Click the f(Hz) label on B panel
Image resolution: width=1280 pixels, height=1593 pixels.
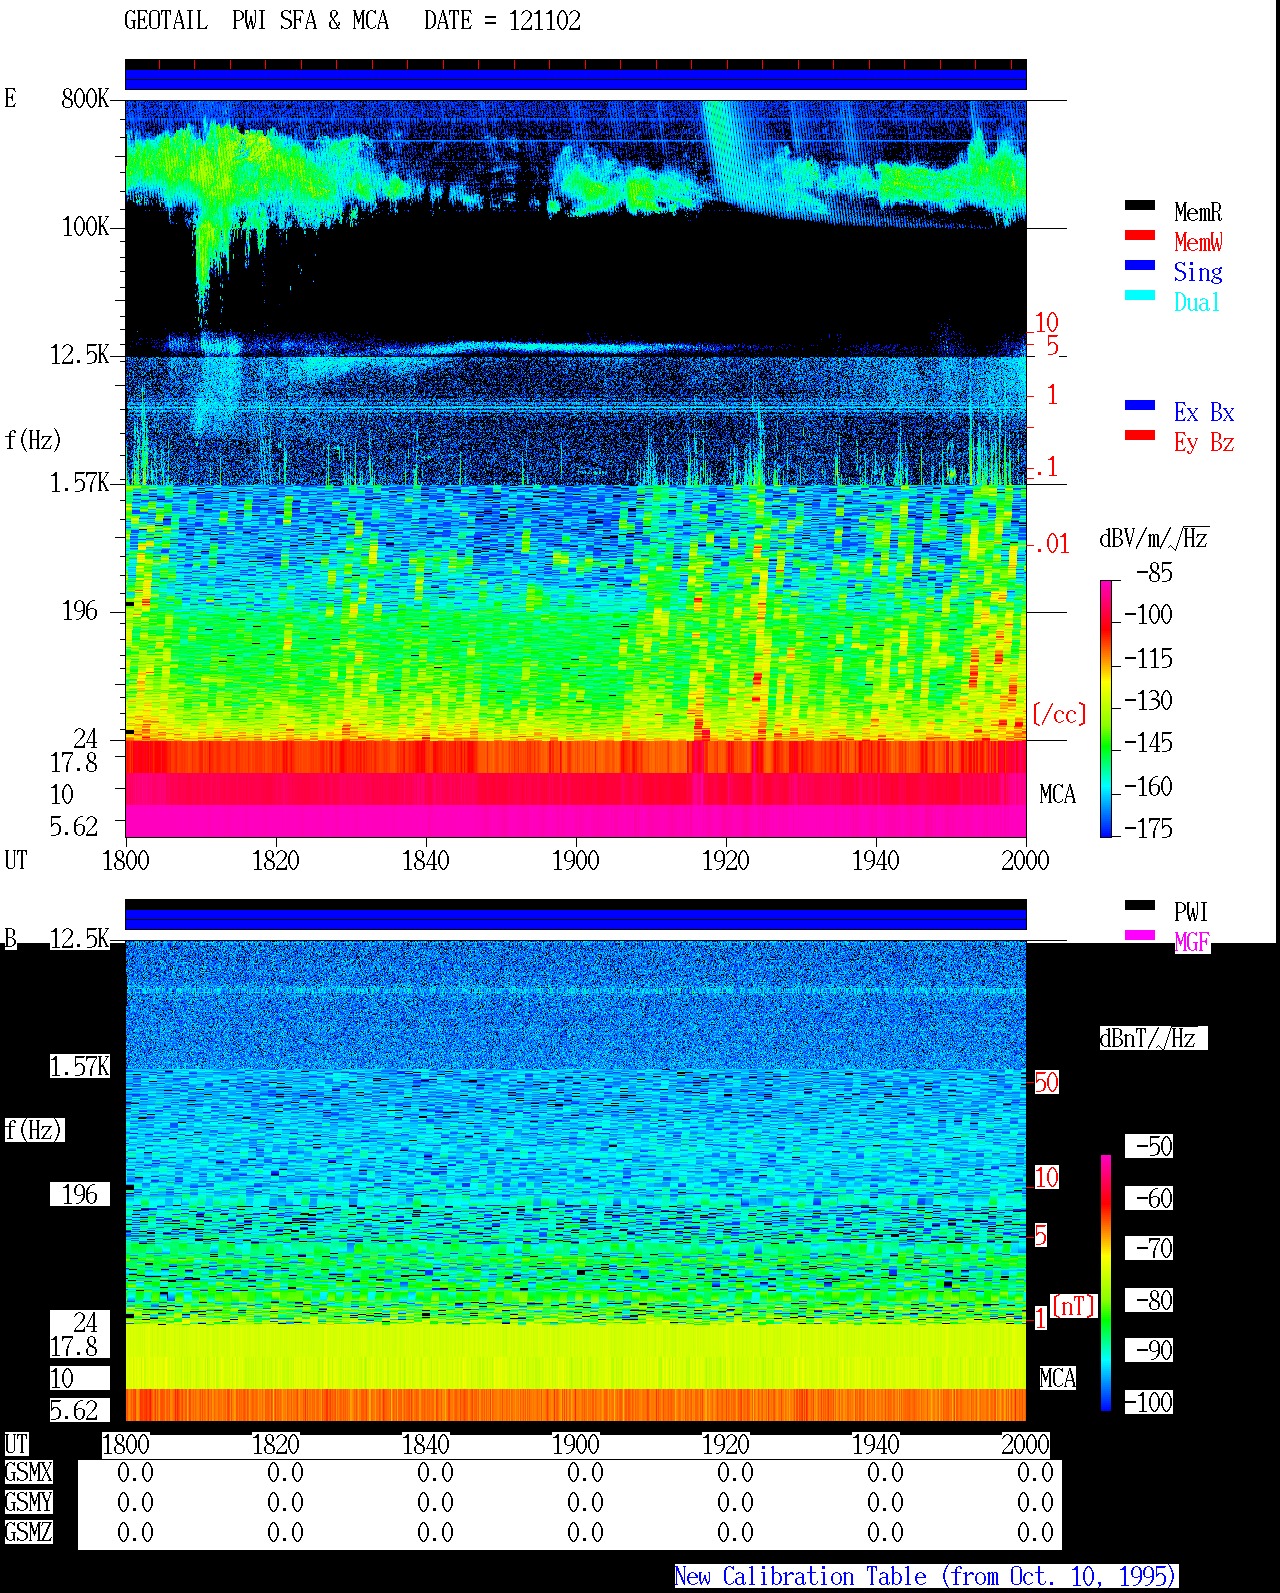[33, 1130]
